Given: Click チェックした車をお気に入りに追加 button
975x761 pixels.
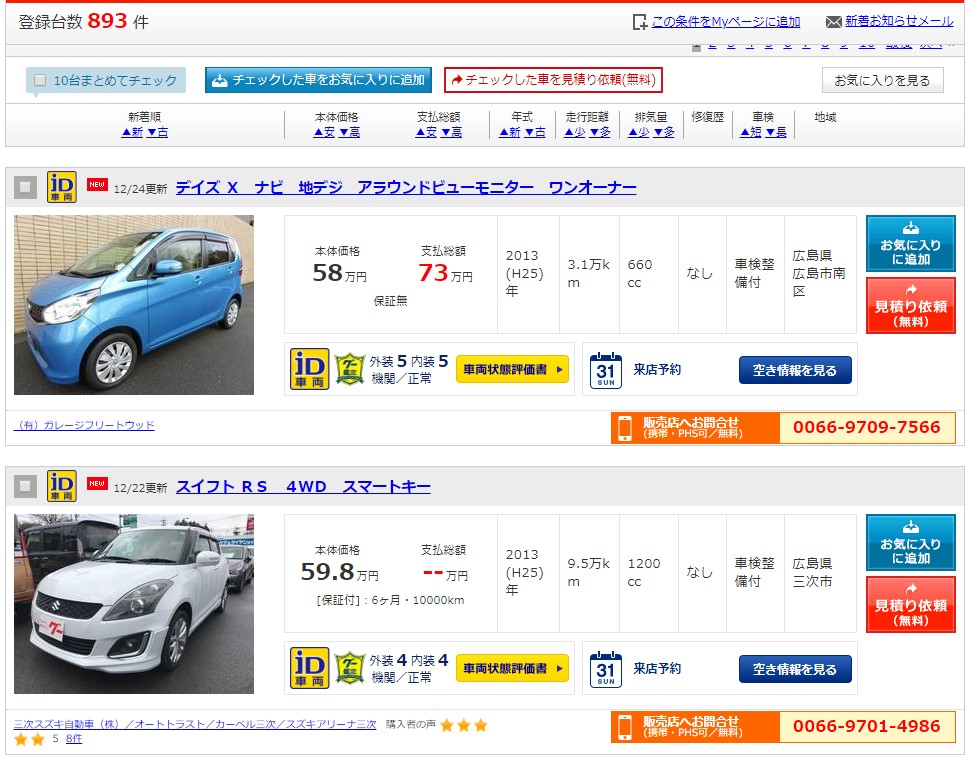Looking at the screenshot, I should point(318,80).
